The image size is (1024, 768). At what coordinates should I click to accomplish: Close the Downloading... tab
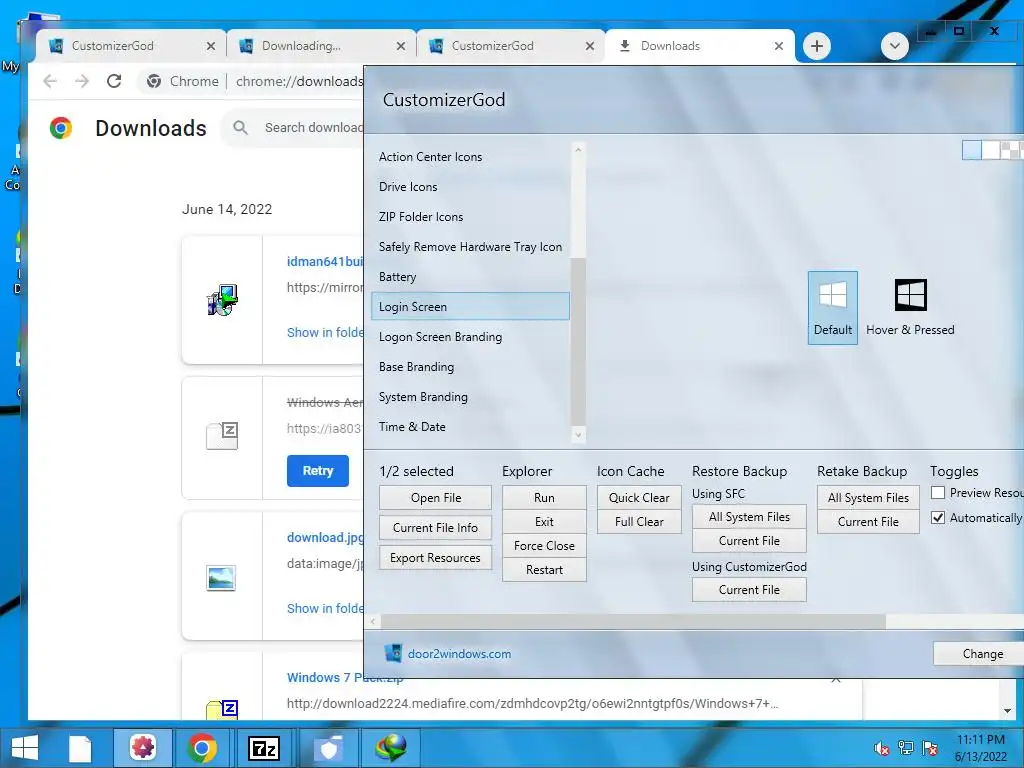[401, 46]
